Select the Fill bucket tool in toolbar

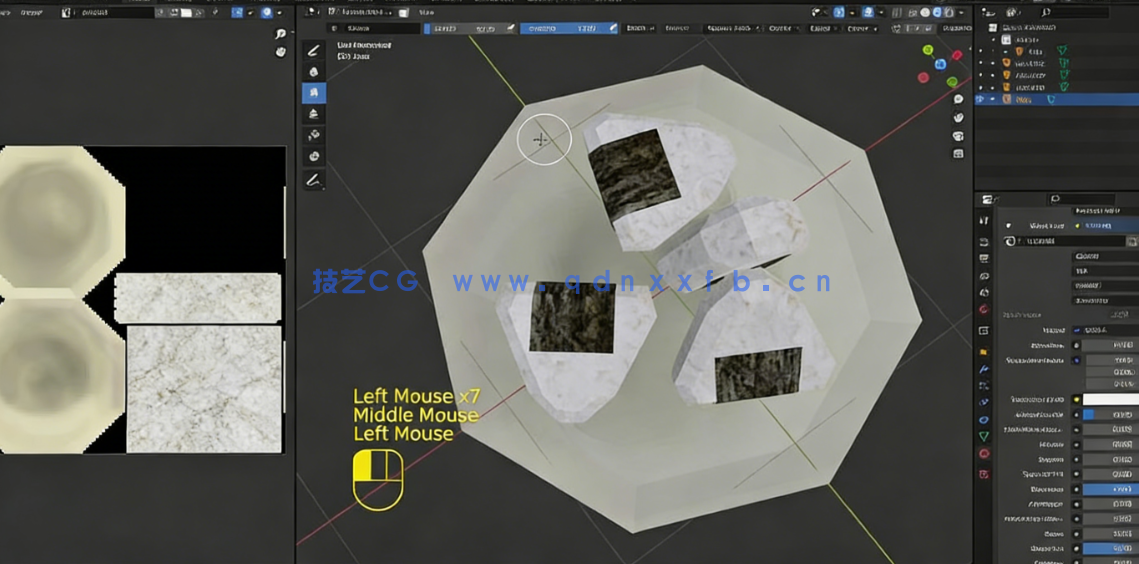(314, 135)
